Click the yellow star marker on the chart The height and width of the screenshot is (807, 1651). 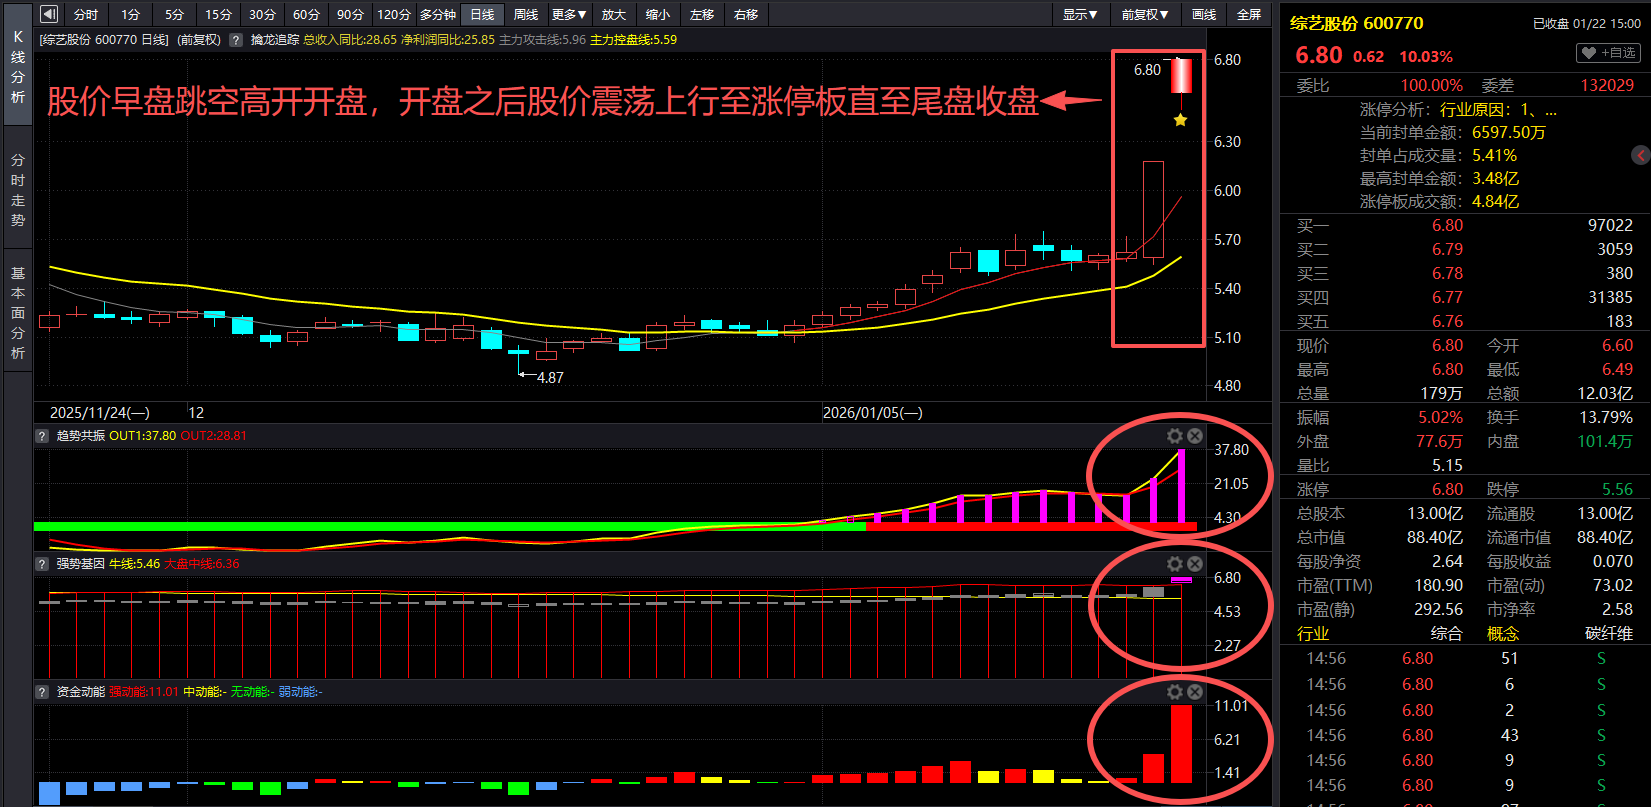(1180, 120)
